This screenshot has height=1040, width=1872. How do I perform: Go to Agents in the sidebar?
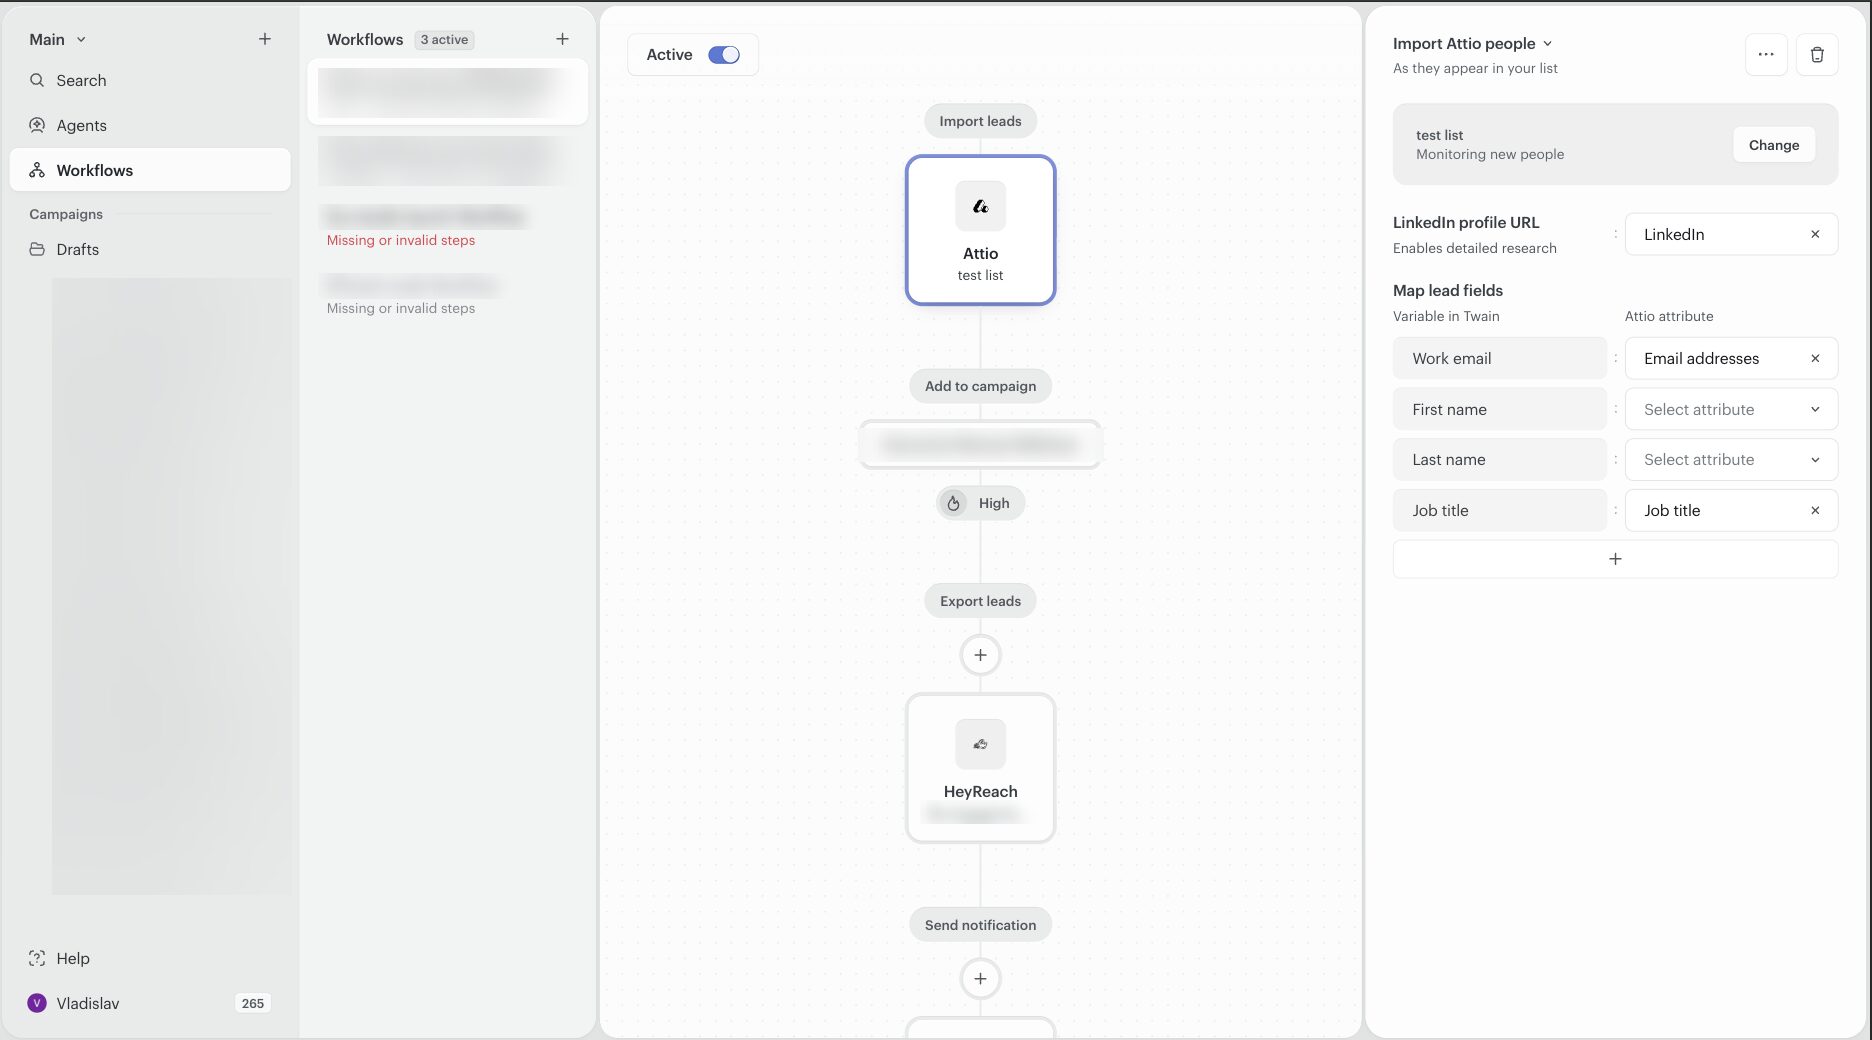pyautogui.click(x=150, y=125)
